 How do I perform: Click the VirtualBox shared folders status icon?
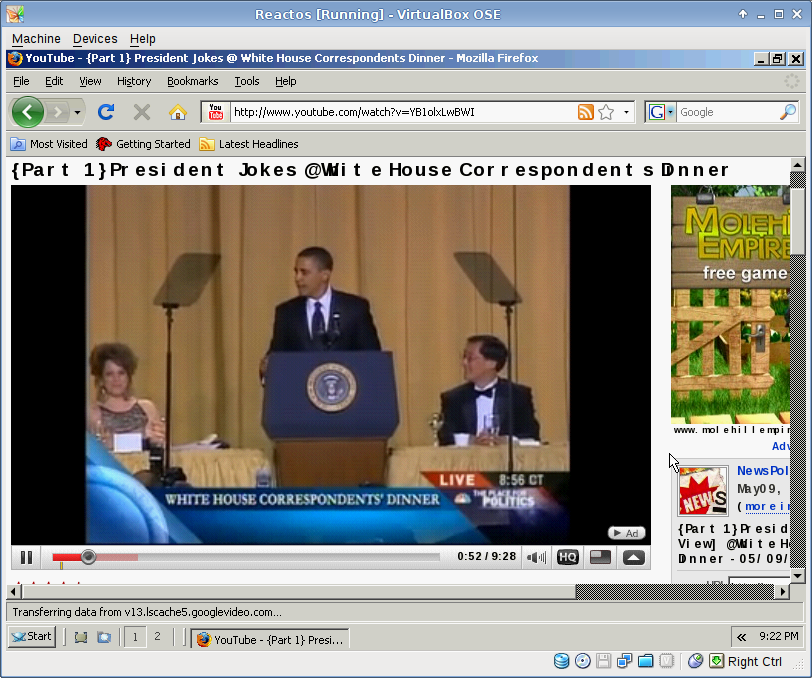click(x=645, y=661)
